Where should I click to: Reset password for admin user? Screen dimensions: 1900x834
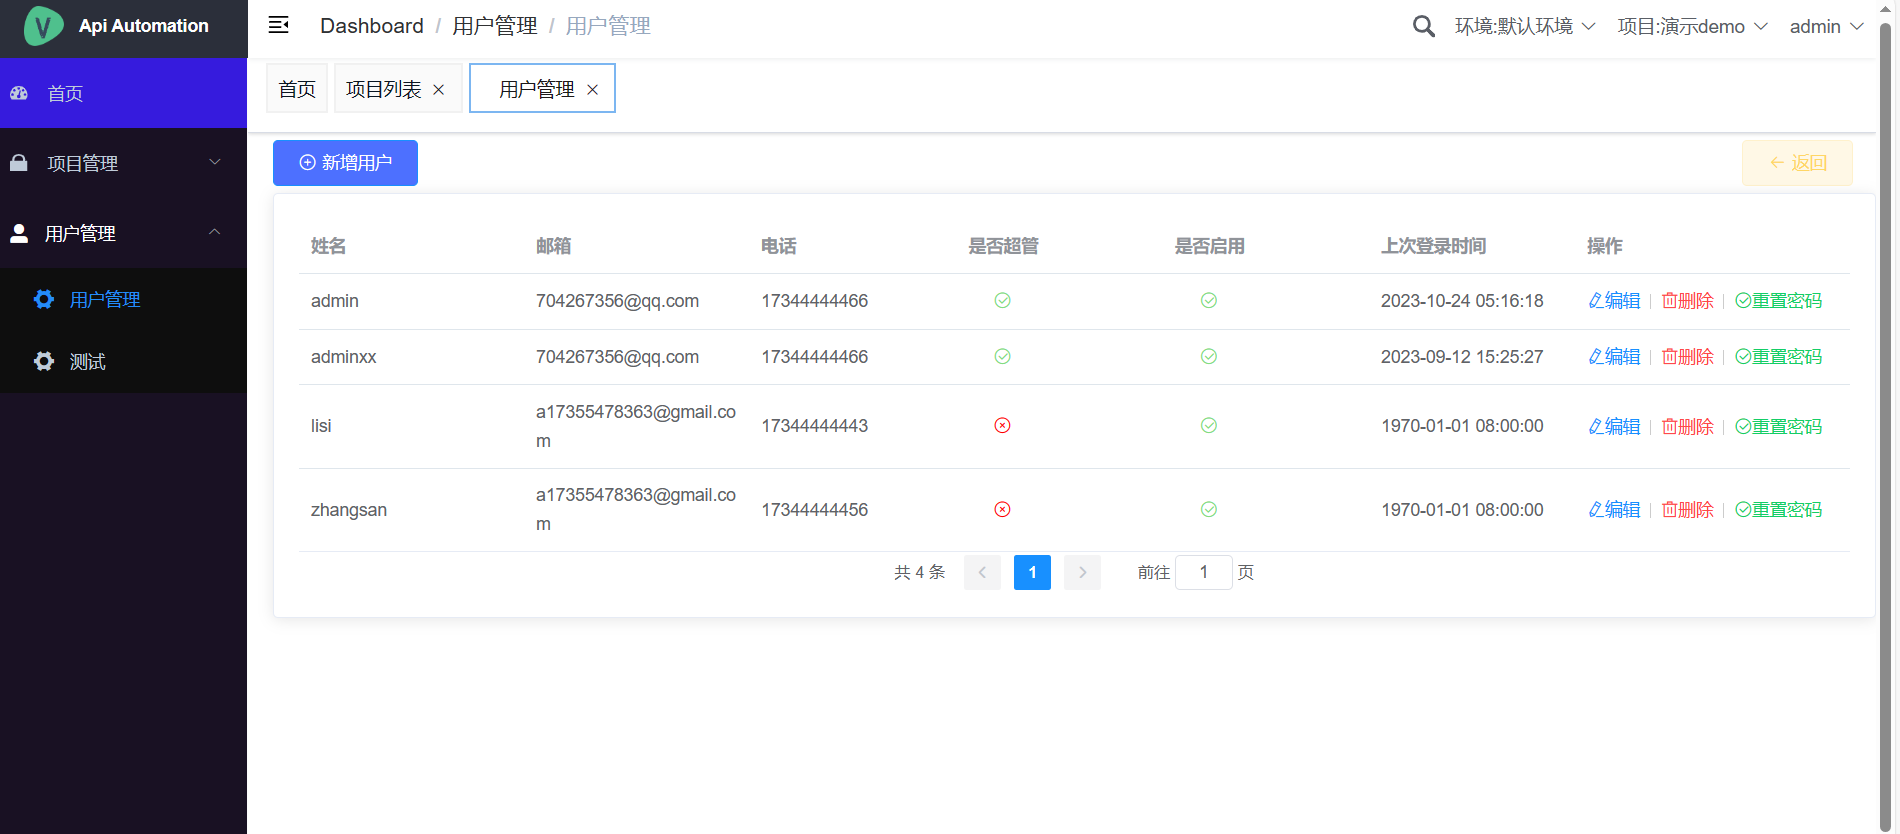1778,301
